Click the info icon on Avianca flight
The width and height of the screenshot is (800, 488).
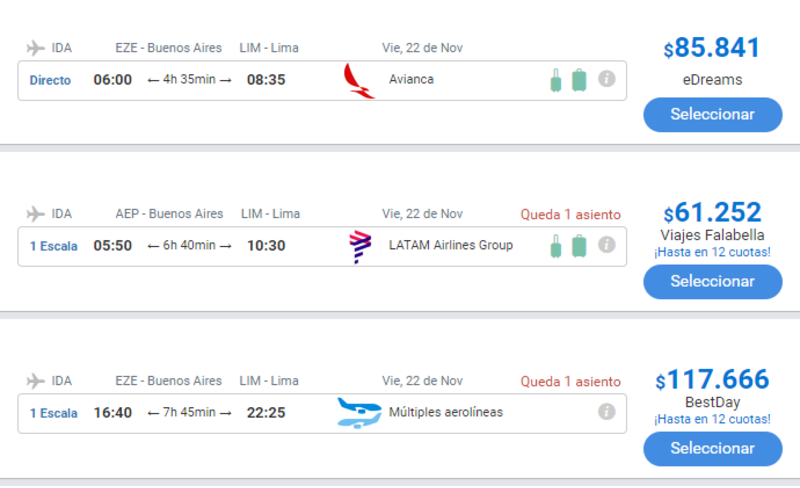click(x=606, y=79)
